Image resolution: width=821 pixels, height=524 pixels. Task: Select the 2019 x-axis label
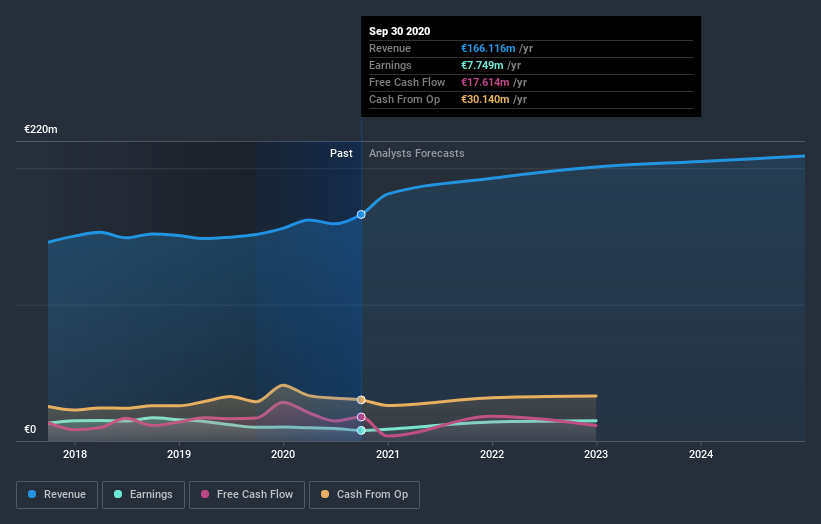click(179, 454)
